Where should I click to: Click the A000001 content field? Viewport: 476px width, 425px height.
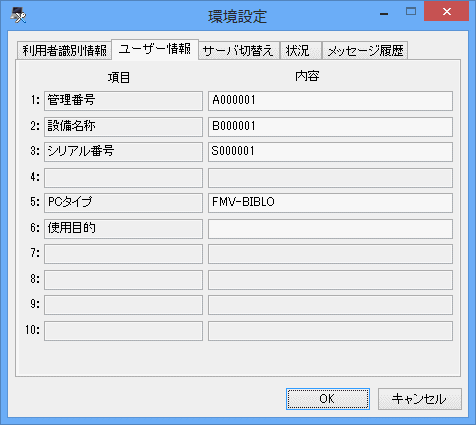pos(330,101)
